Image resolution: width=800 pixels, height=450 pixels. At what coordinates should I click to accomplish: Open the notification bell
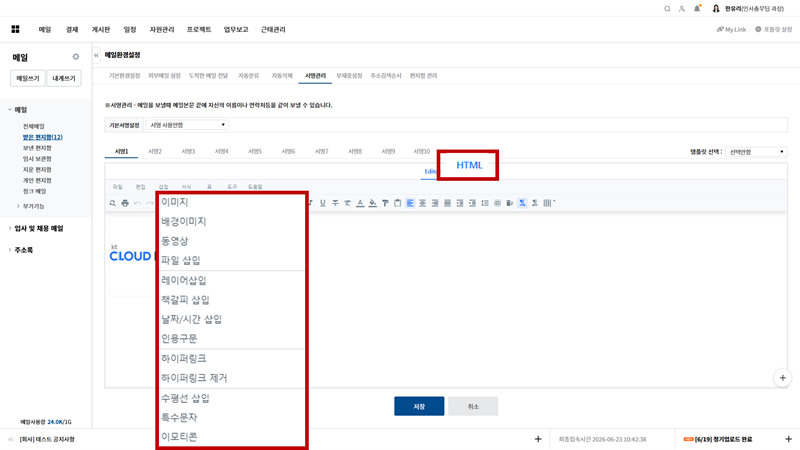click(x=697, y=9)
